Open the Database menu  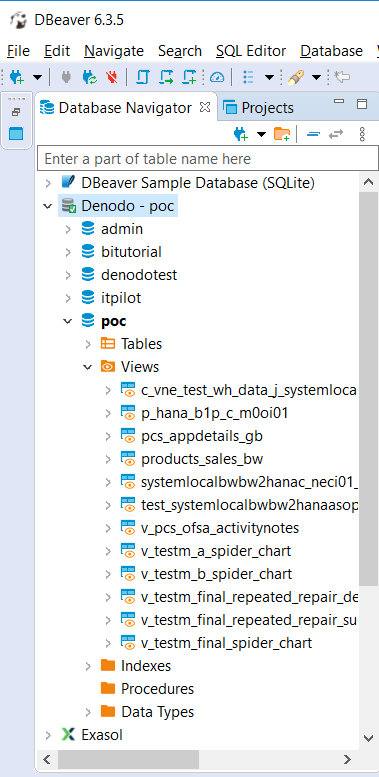[x=331, y=51]
